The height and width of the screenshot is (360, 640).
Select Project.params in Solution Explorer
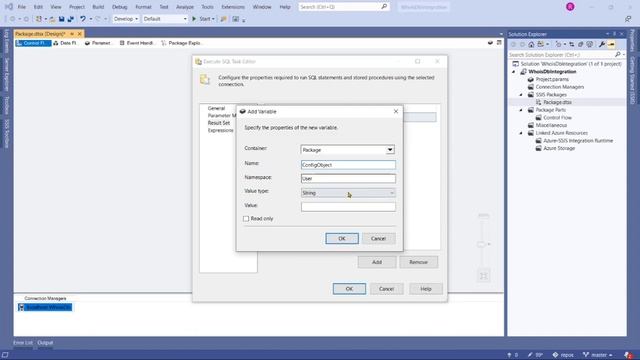[552, 79]
